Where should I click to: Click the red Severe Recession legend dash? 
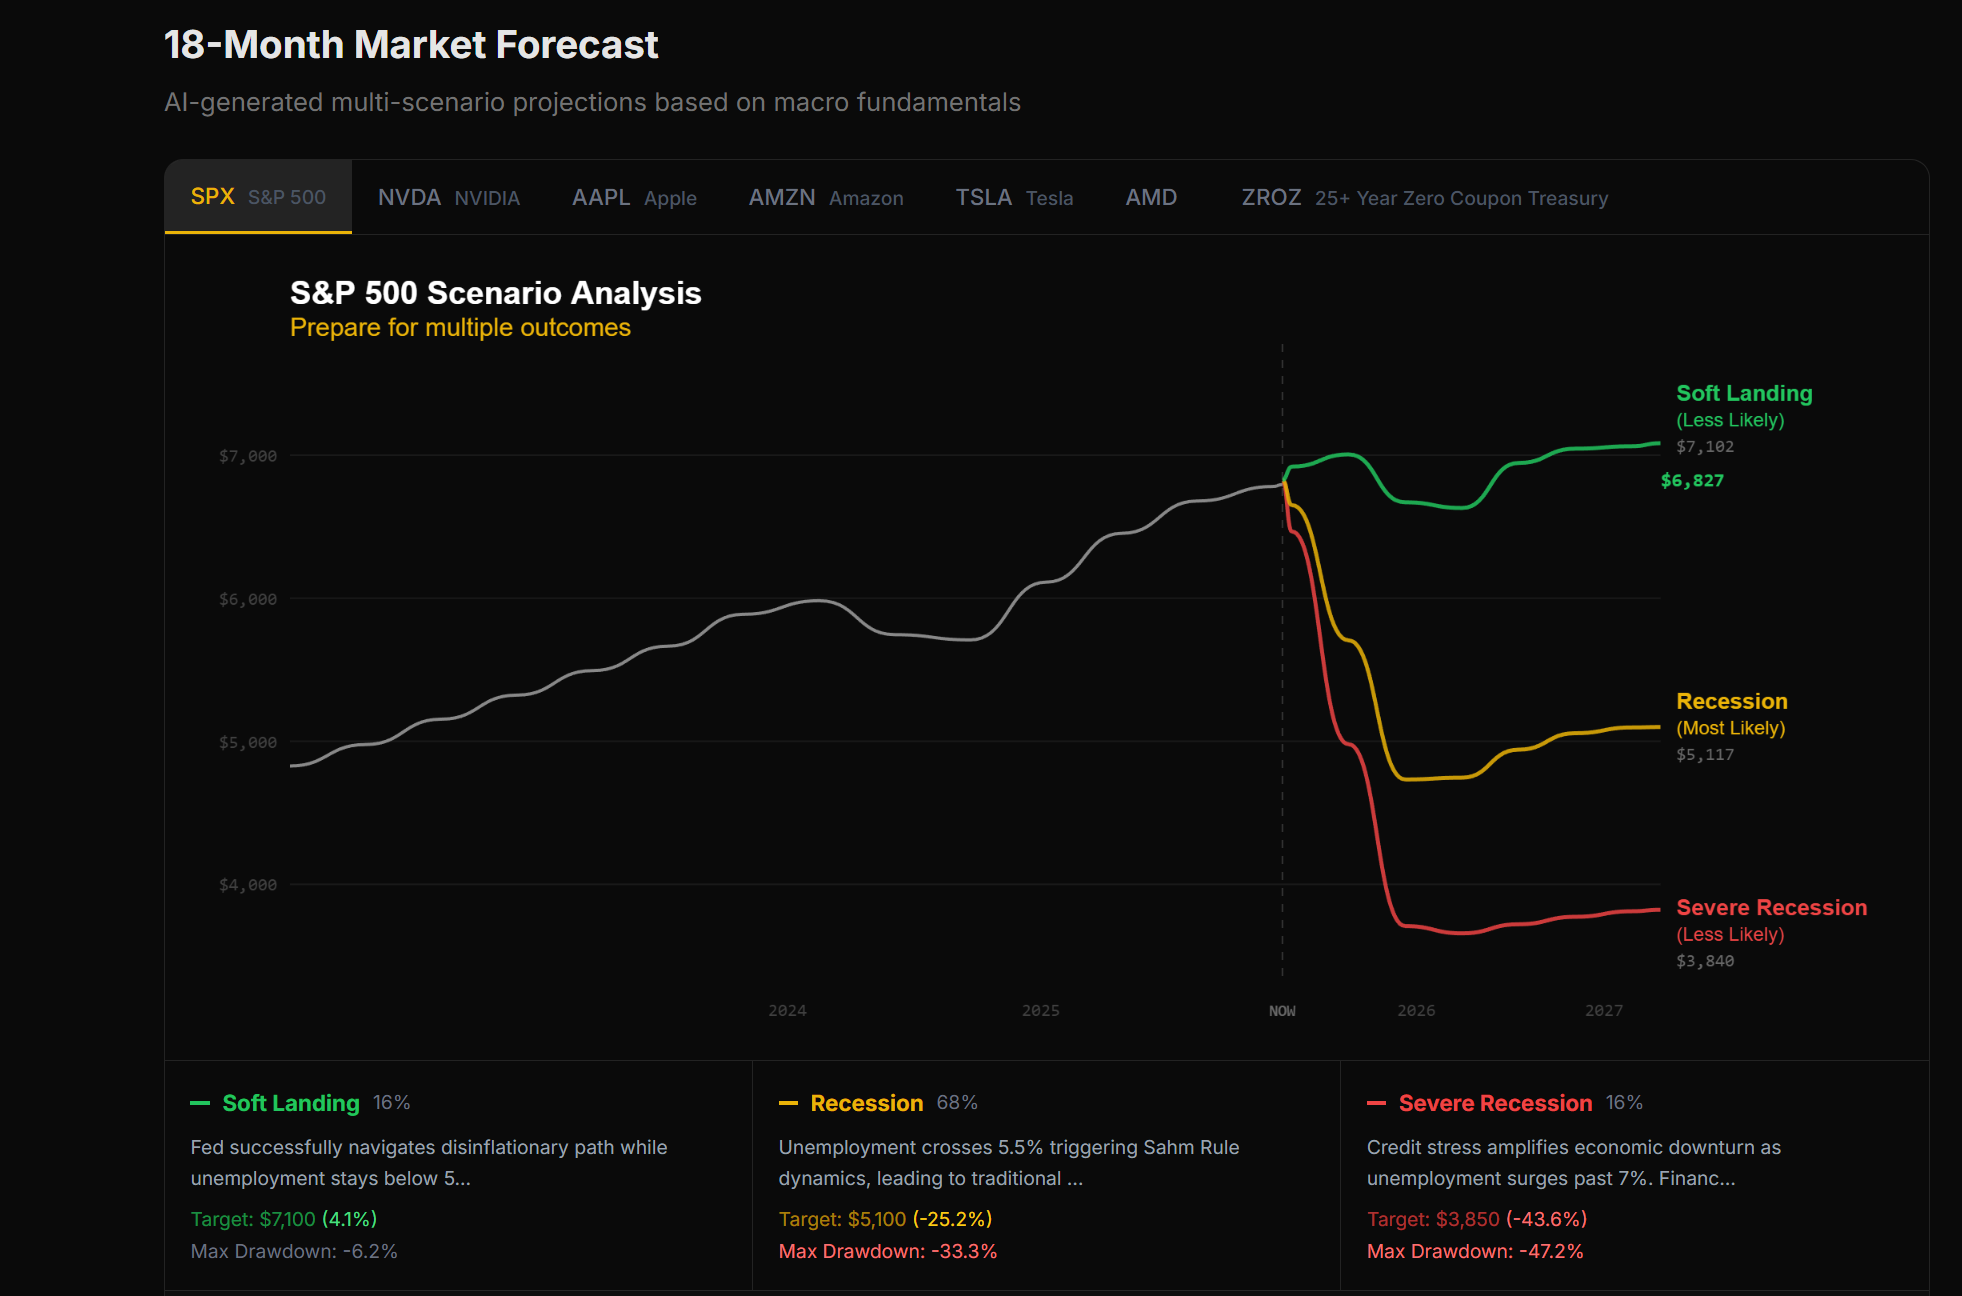coord(1376,1103)
